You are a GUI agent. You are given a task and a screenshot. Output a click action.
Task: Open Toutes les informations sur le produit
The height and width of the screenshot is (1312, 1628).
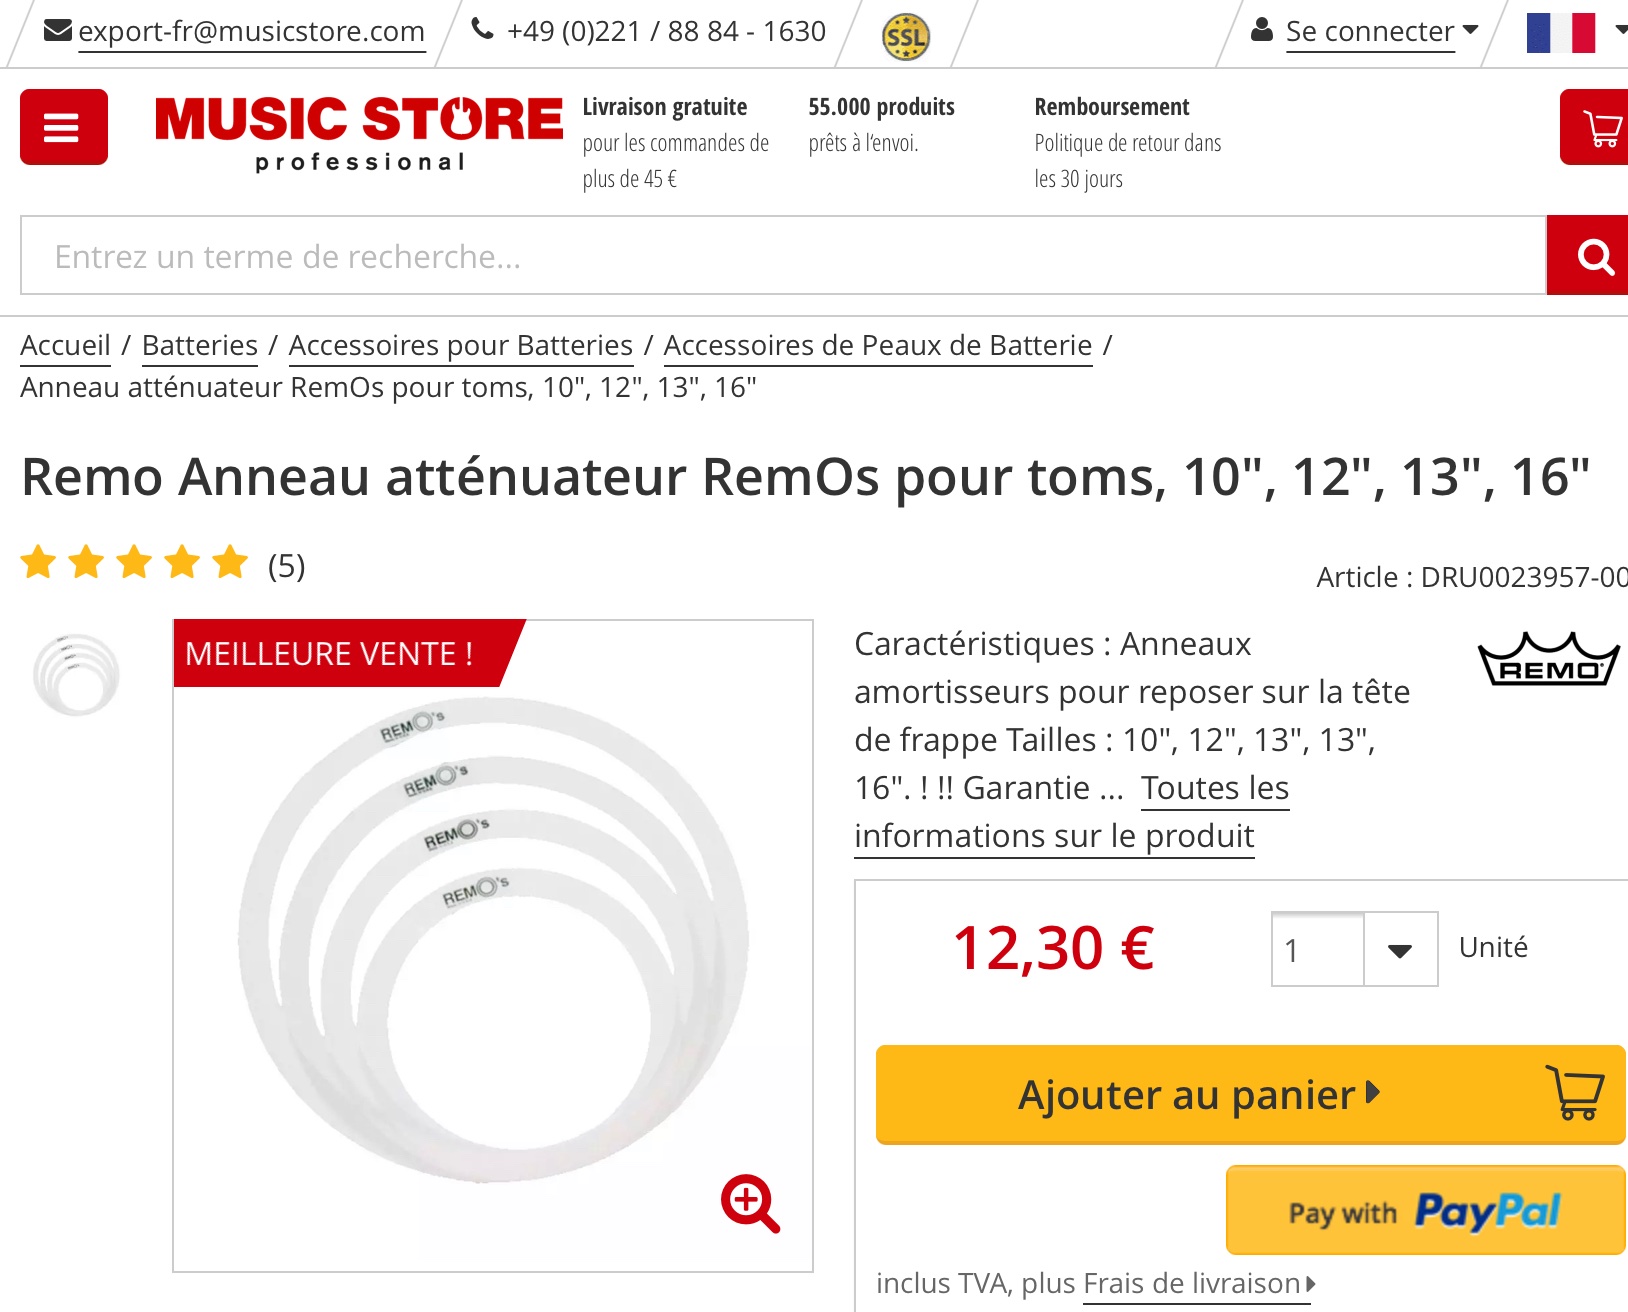(x=1054, y=835)
